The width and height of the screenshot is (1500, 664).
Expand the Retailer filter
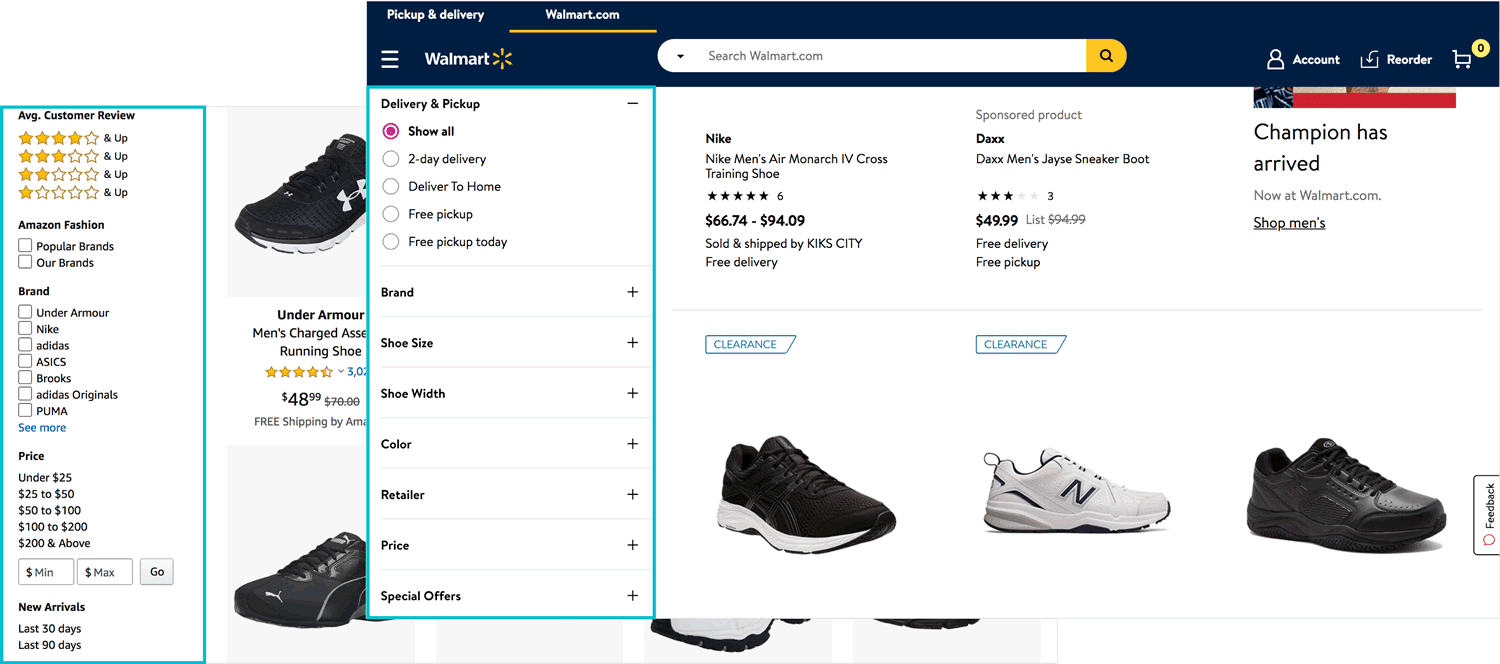[632, 495]
